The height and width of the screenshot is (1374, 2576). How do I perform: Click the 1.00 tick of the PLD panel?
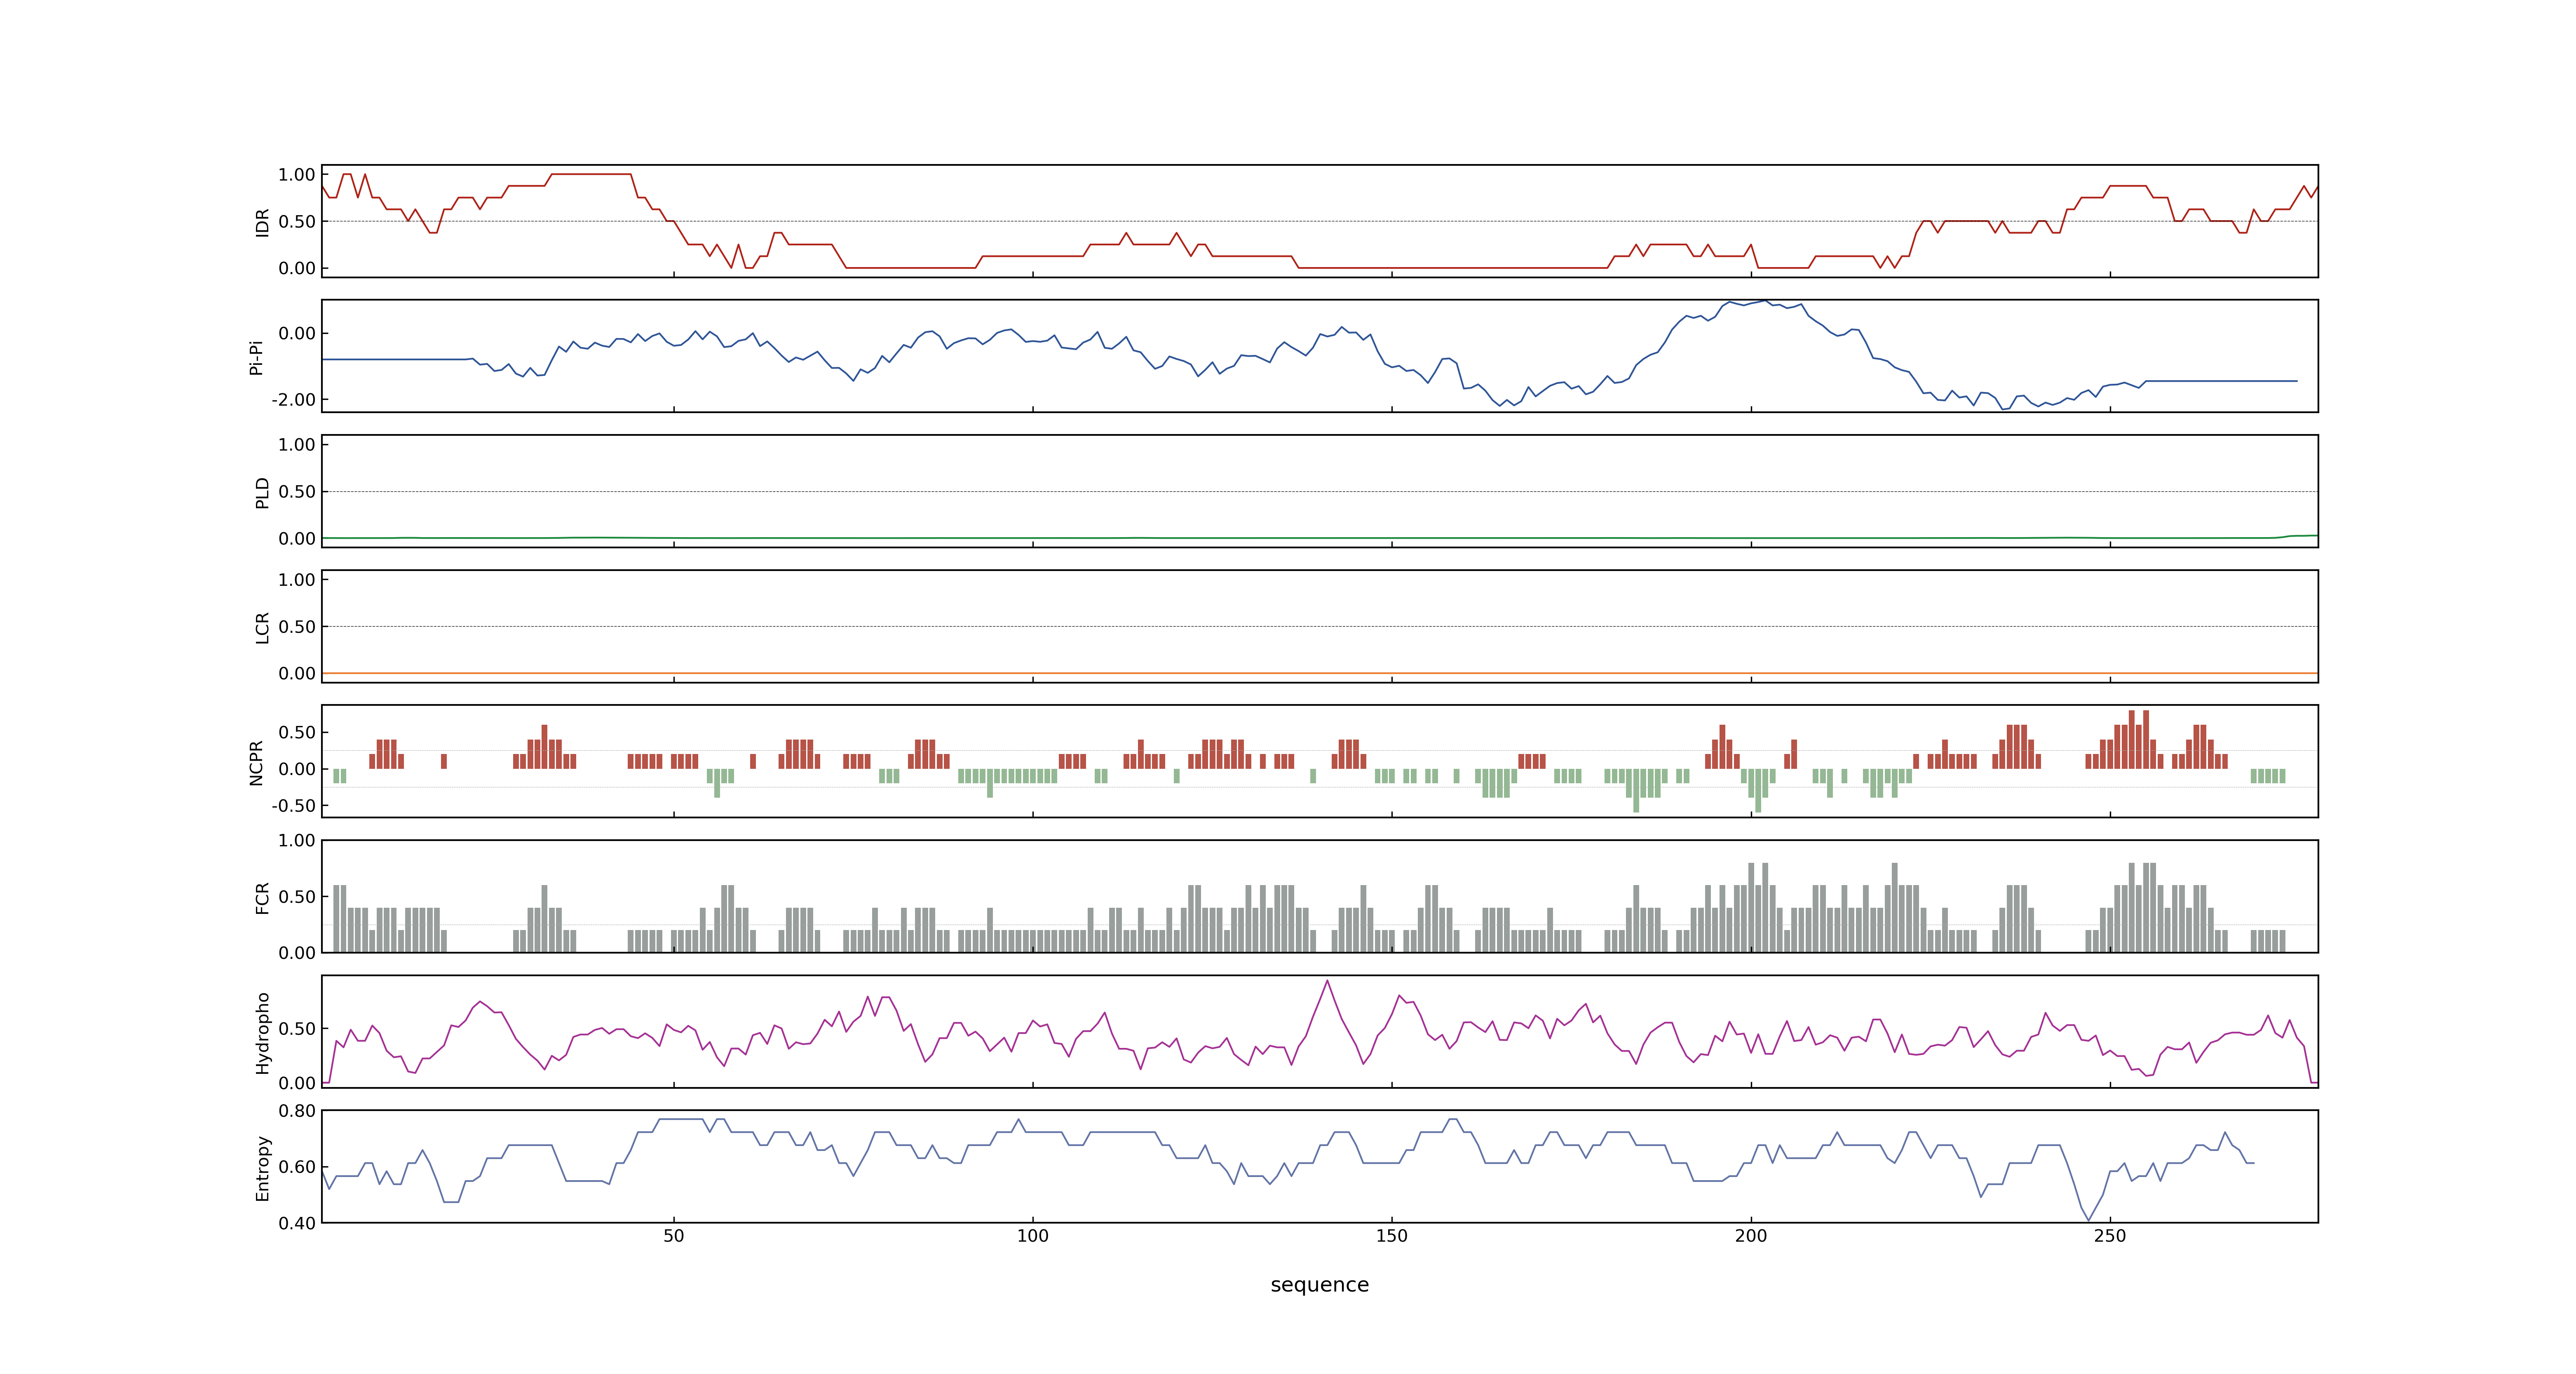(297, 445)
